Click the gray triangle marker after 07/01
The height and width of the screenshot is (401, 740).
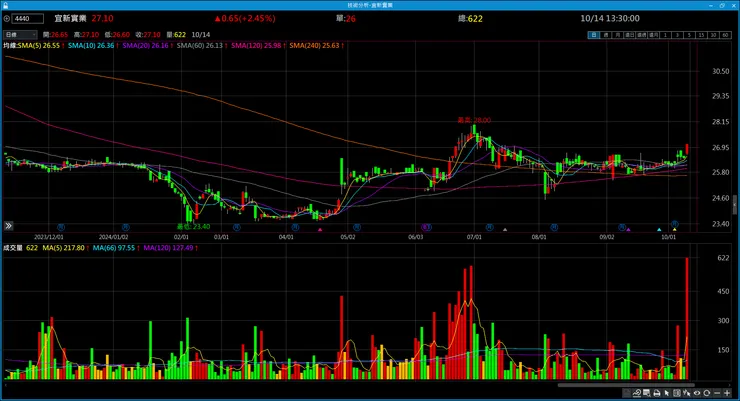pyautogui.click(x=505, y=230)
